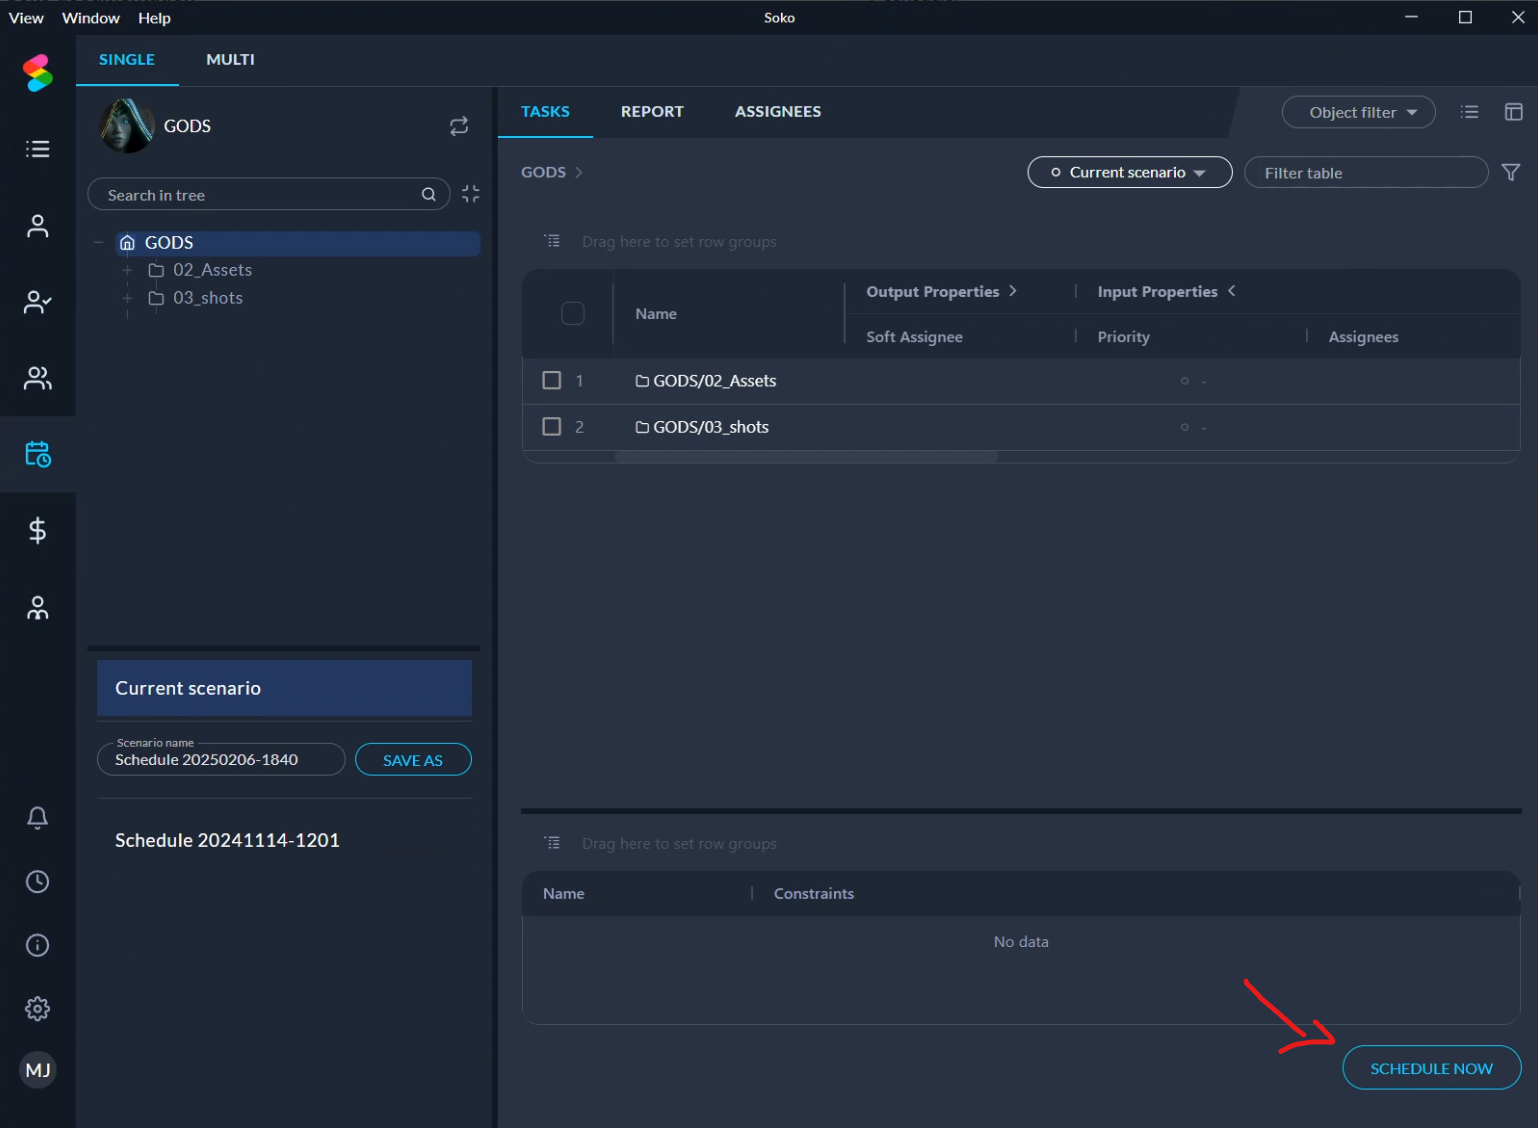Viewport: 1538px width, 1128px height.
Task: Click the Constraints column header
Action: click(814, 893)
